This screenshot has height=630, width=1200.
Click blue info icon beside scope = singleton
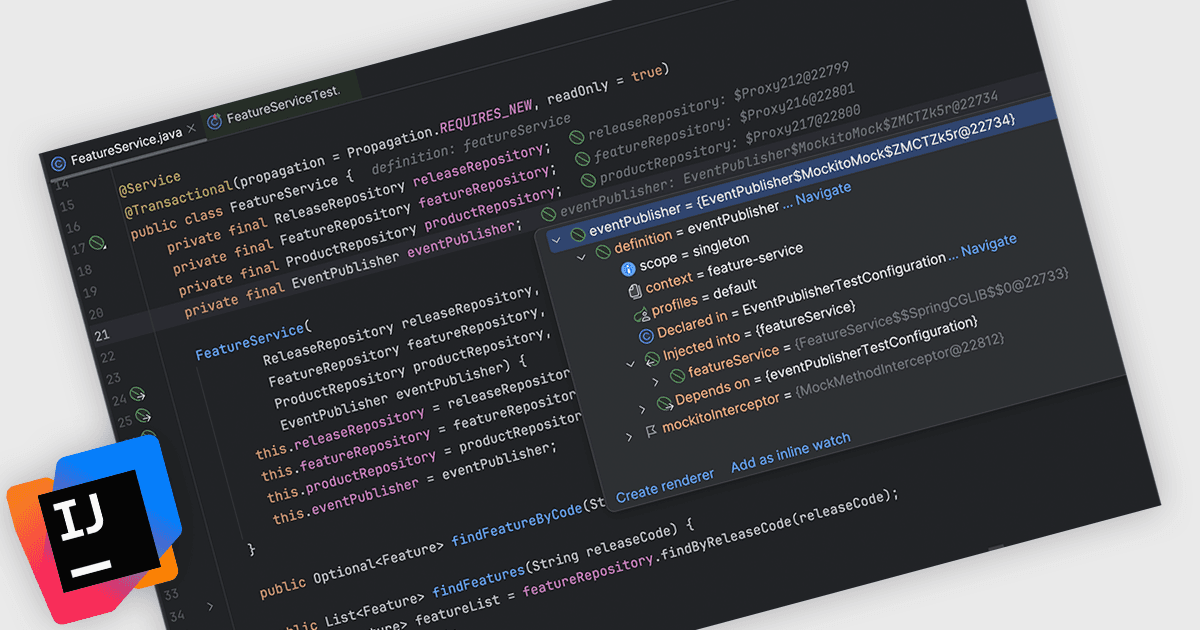point(628,268)
